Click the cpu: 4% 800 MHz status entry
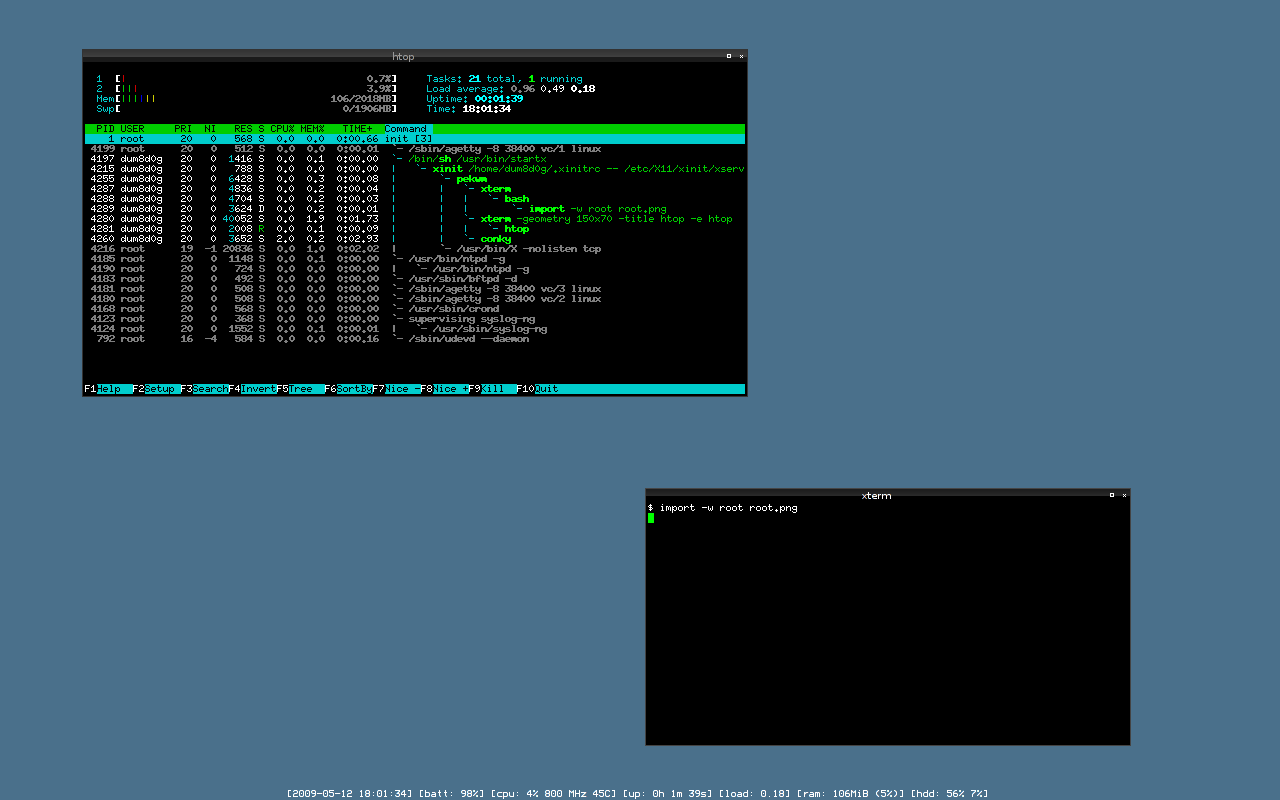The height and width of the screenshot is (800, 1280). pos(553,794)
